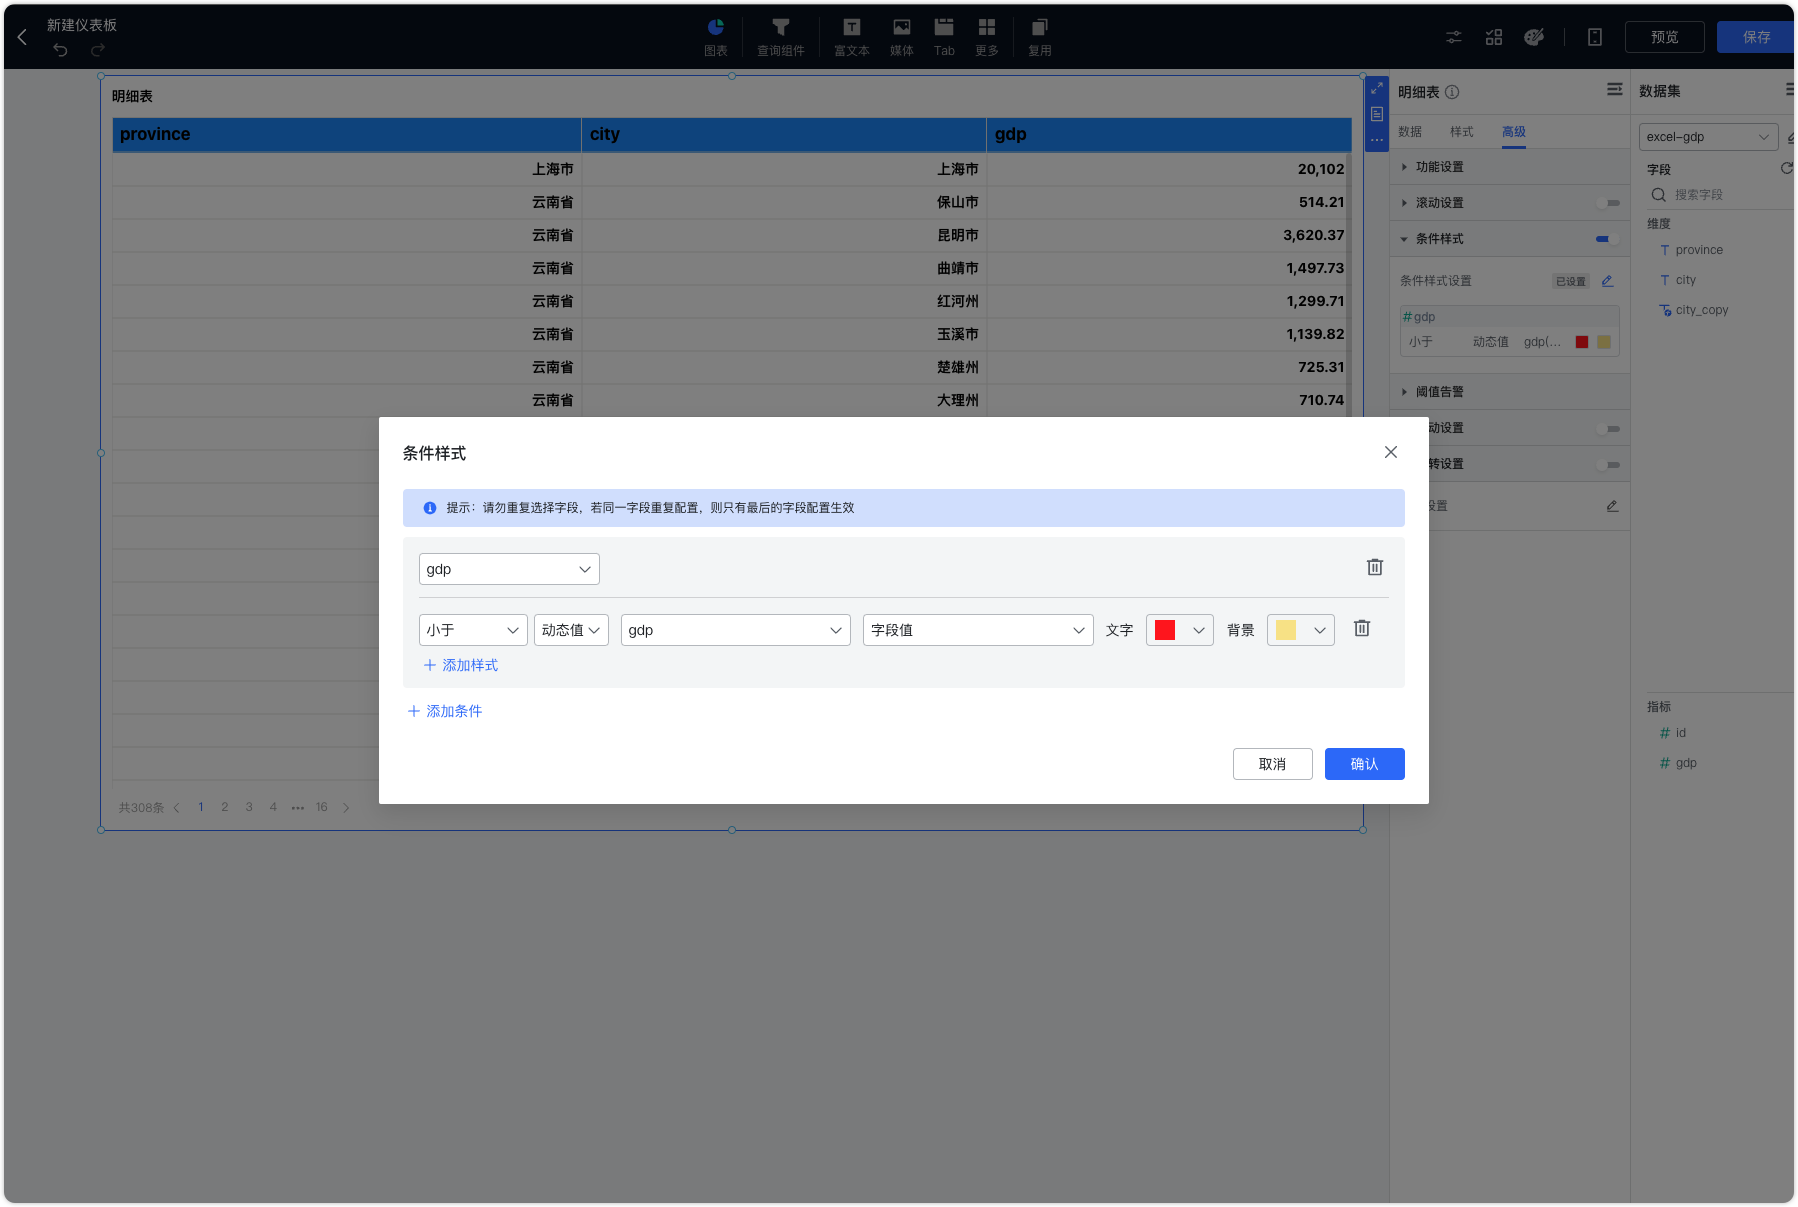Toggle the 条件样式 switch off
Screen dimensions: 1798x1207
click(1609, 239)
